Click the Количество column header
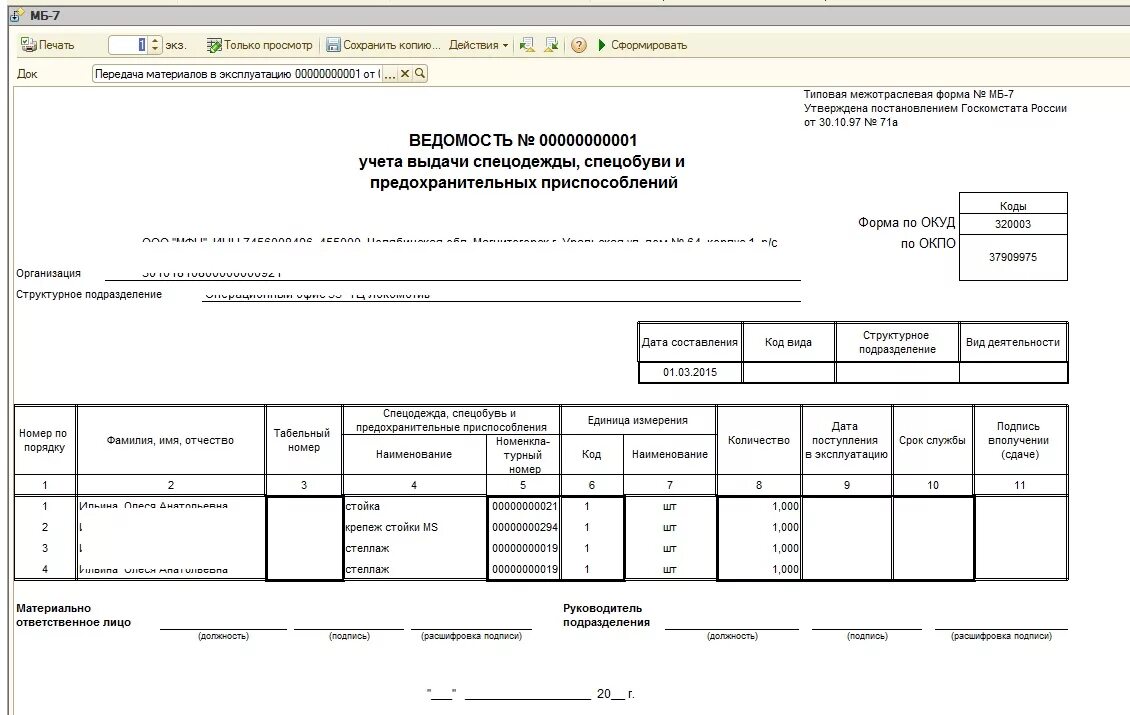 click(x=759, y=440)
